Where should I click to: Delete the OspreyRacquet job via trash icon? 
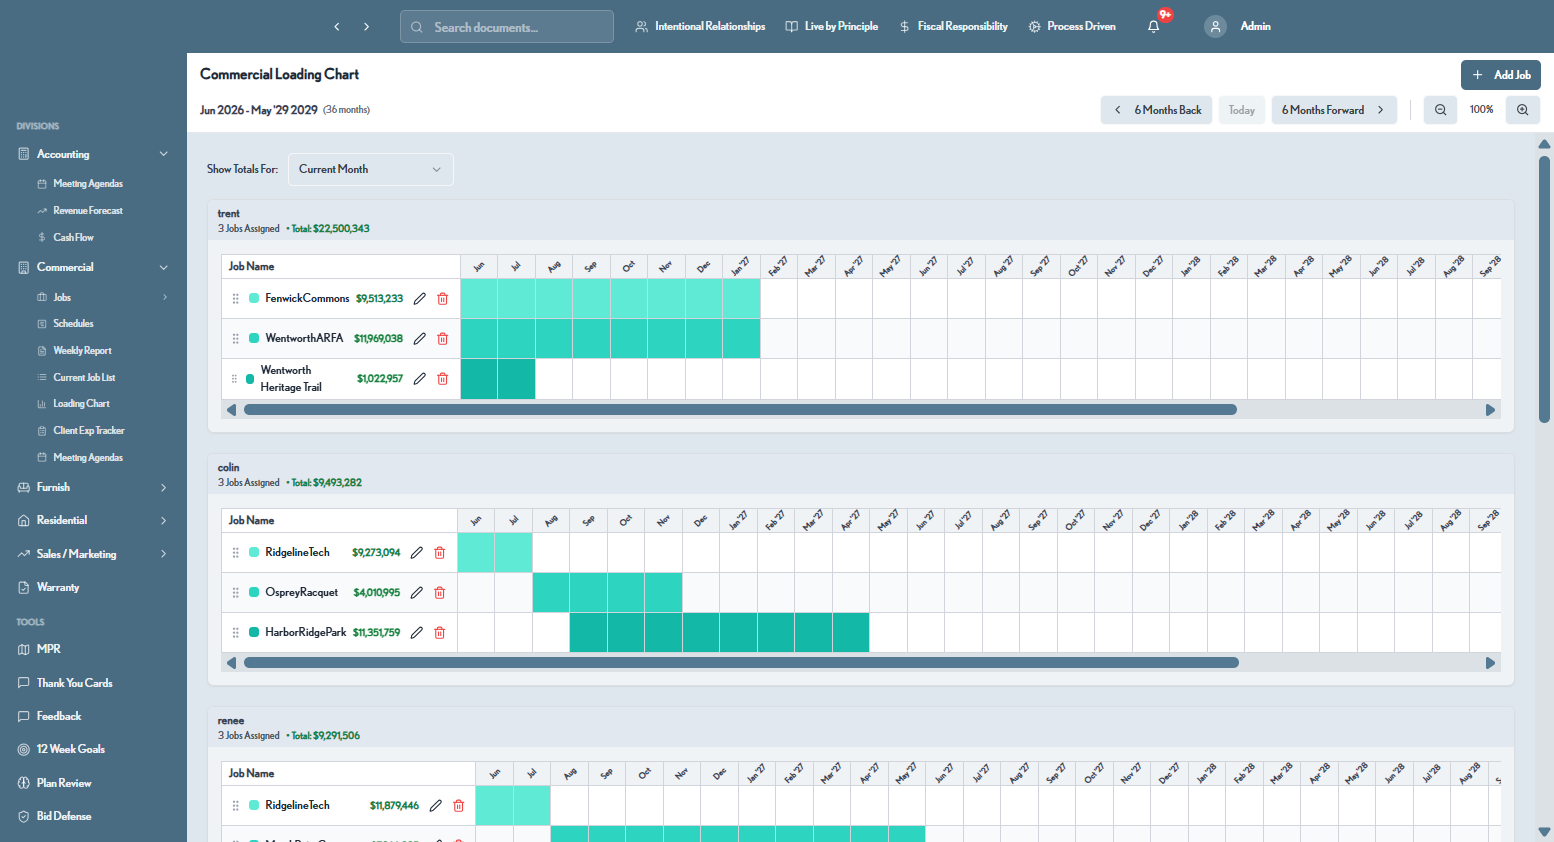click(440, 593)
